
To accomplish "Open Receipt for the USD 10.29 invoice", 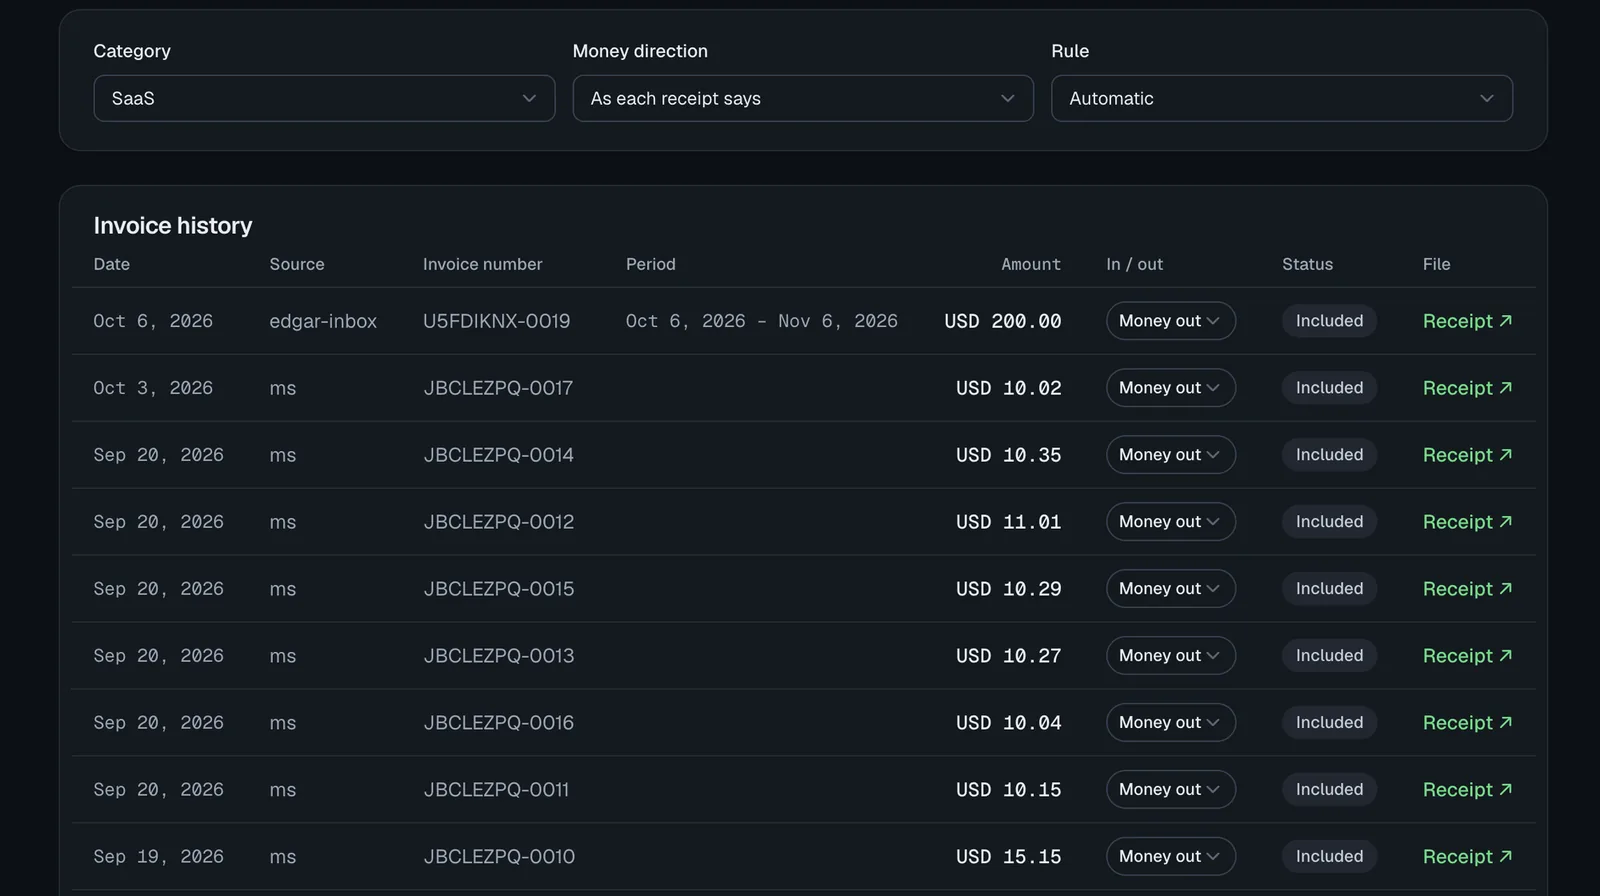I will [x=1467, y=589].
